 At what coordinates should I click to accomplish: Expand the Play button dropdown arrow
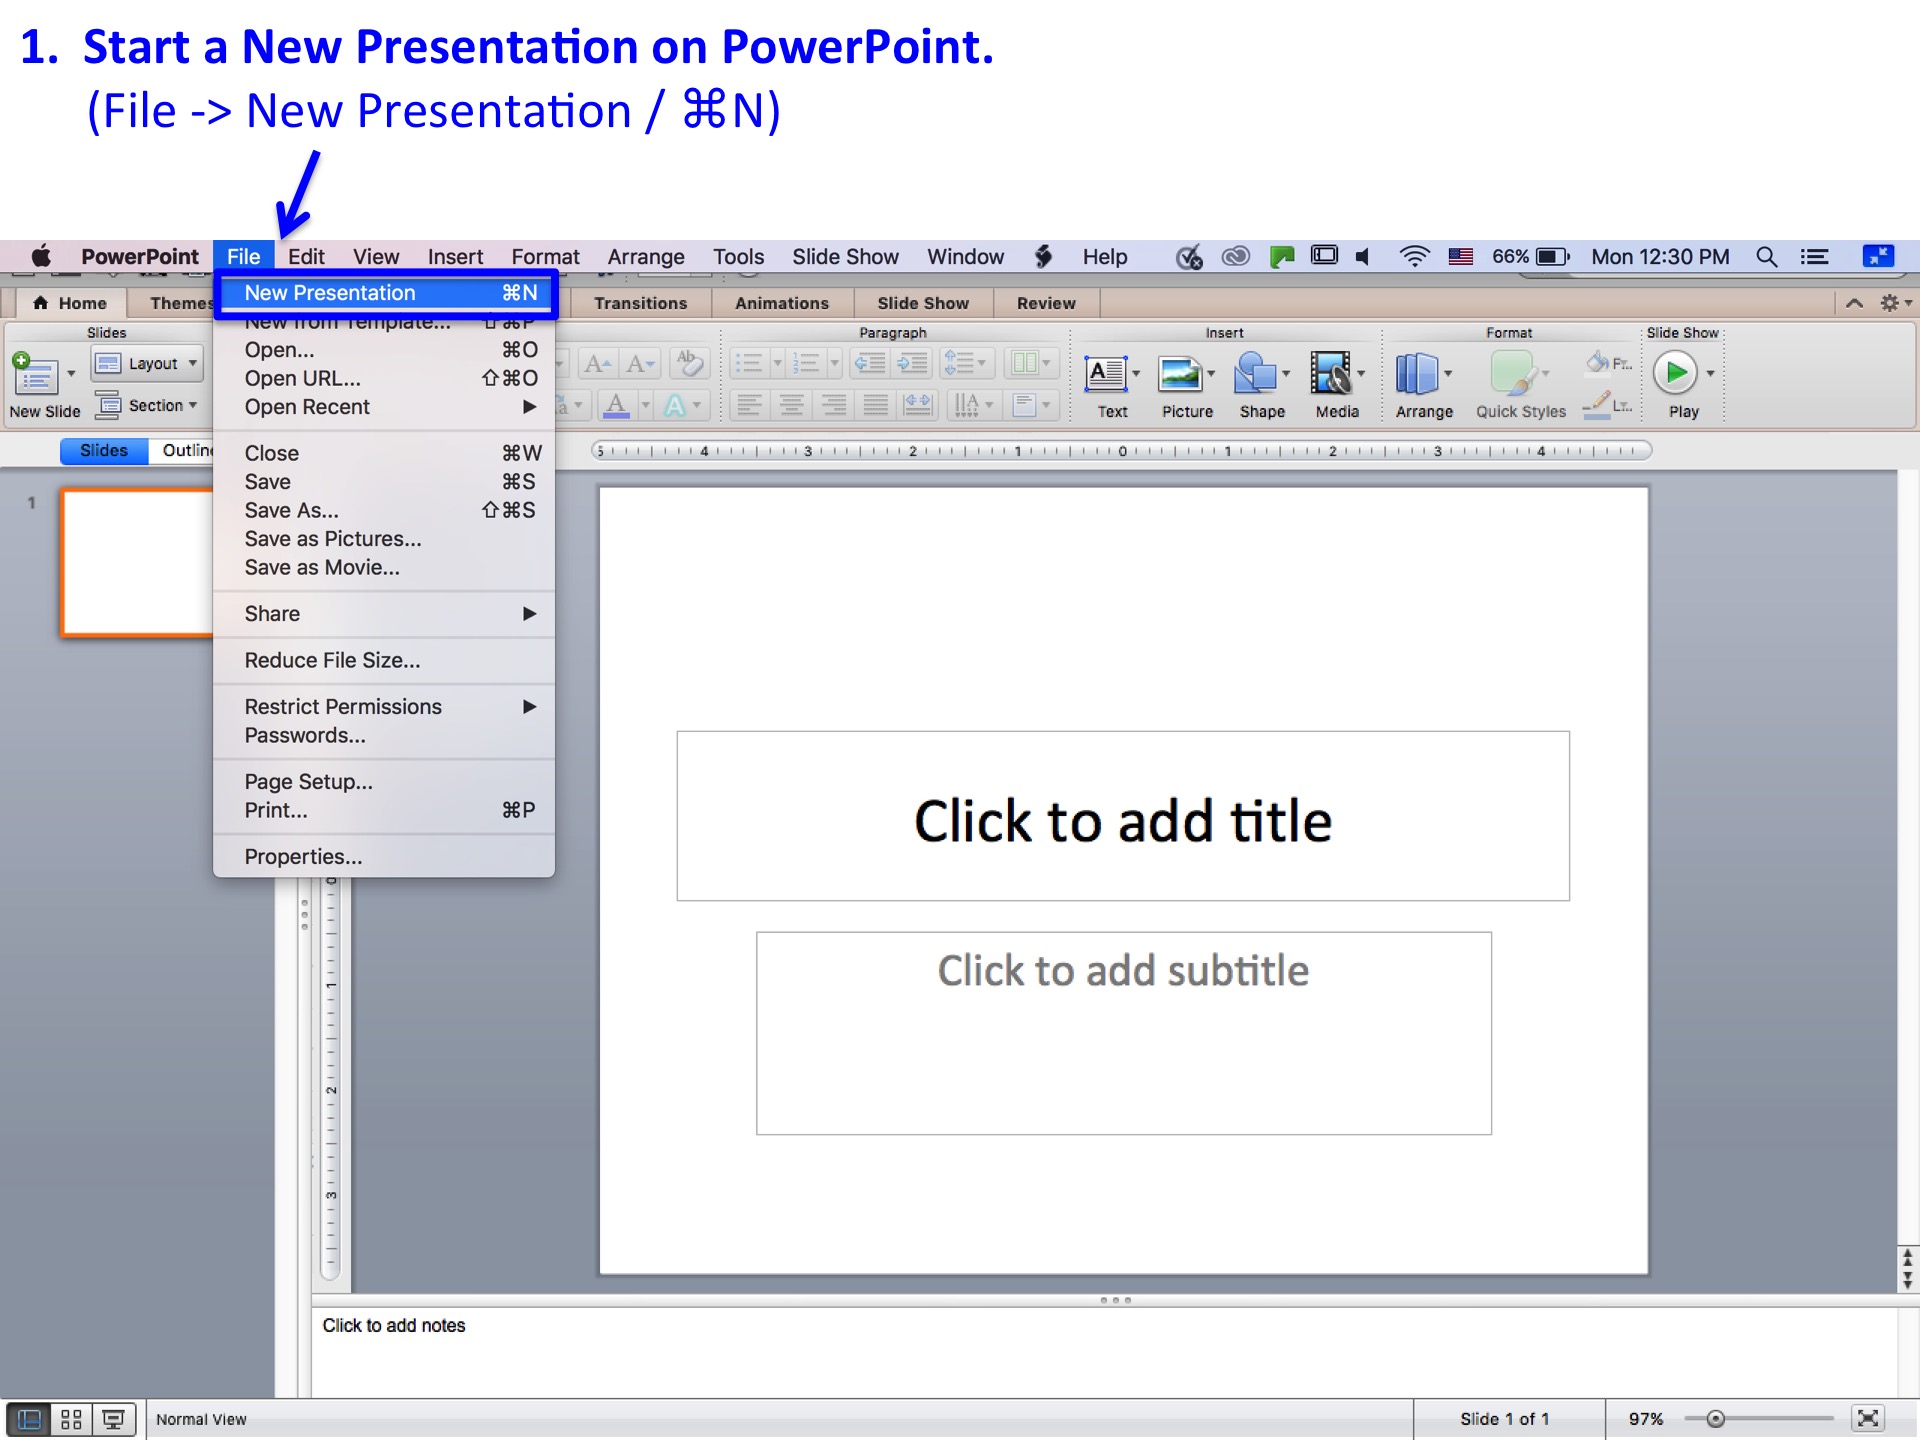click(x=1711, y=374)
